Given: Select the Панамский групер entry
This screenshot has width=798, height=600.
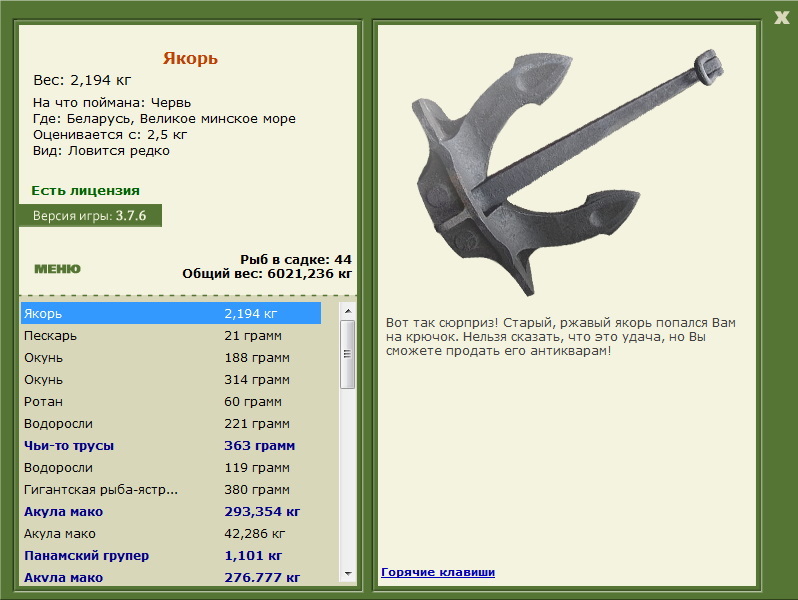Looking at the screenshot, I should 171,556.
